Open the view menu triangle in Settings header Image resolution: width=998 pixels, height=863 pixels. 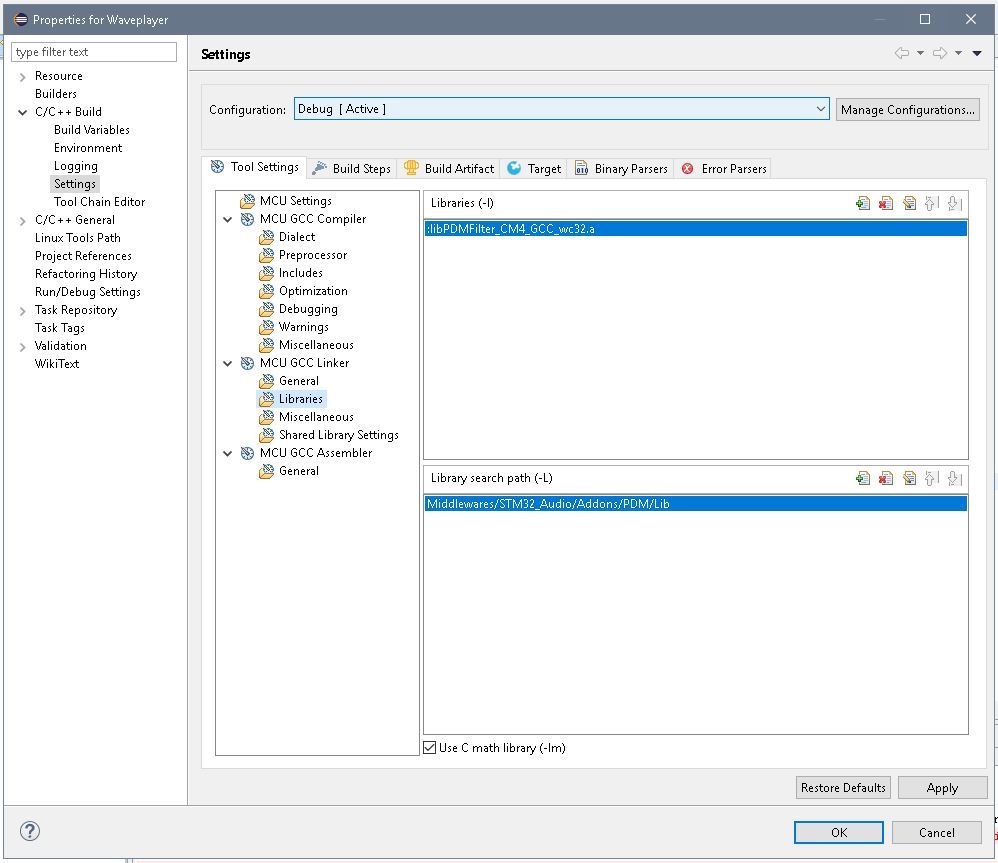tap(977, 53)
